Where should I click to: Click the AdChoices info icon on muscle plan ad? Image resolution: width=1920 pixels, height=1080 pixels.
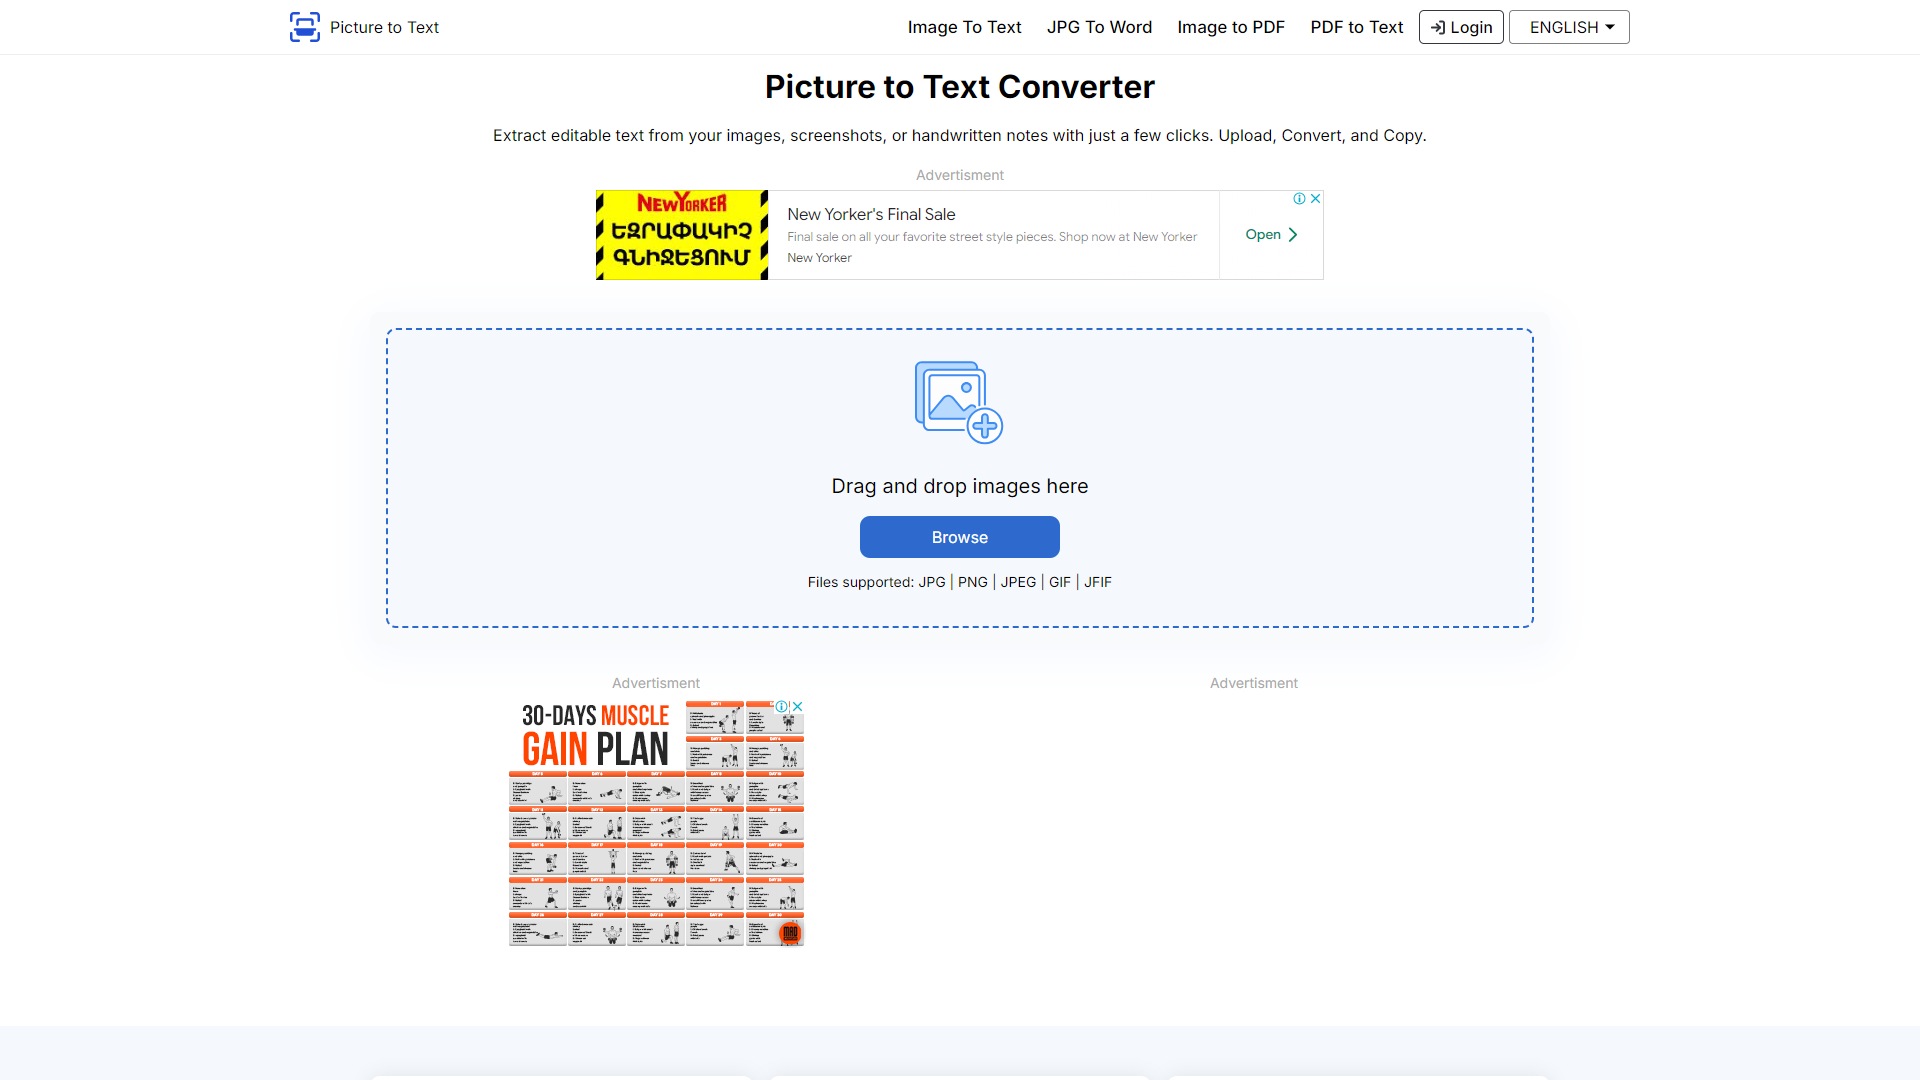[x=781, y=706]
